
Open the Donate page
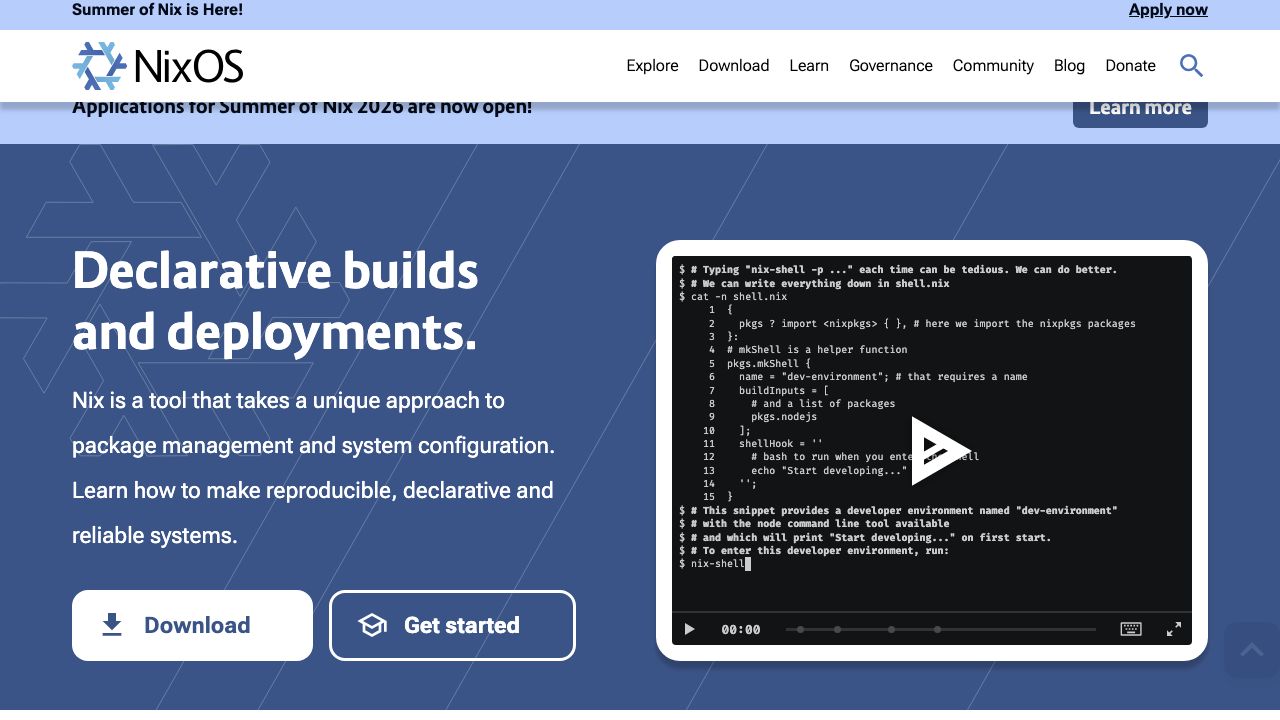tap(1130, 65)
